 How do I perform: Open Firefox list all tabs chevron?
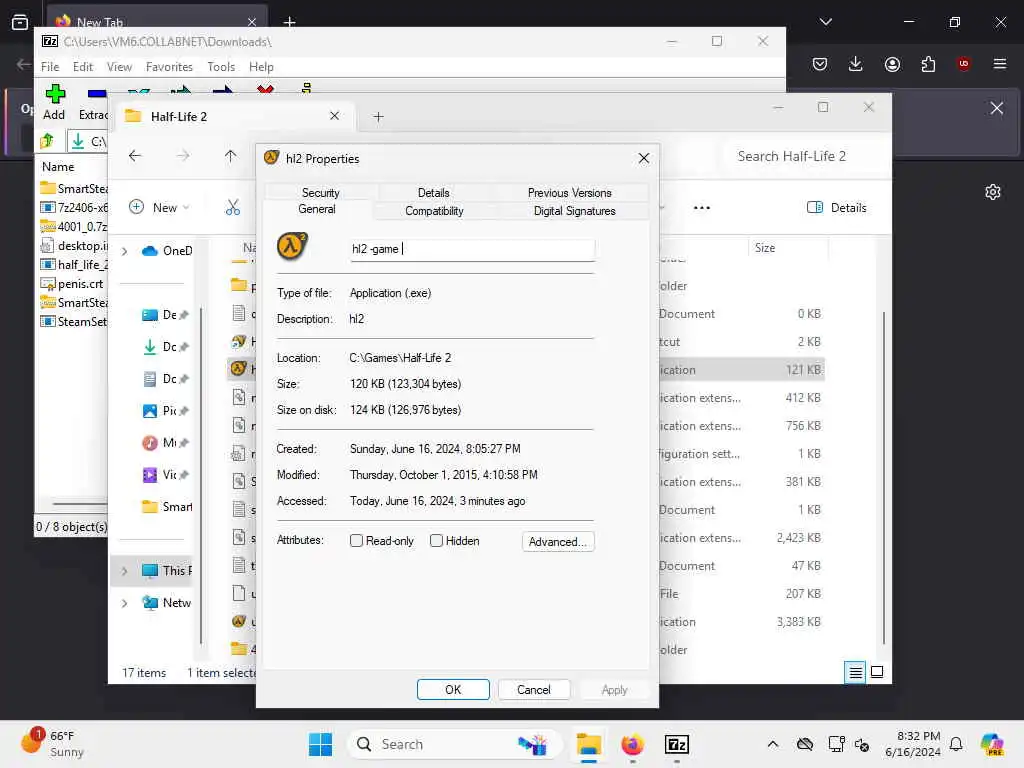coord(825,22)
